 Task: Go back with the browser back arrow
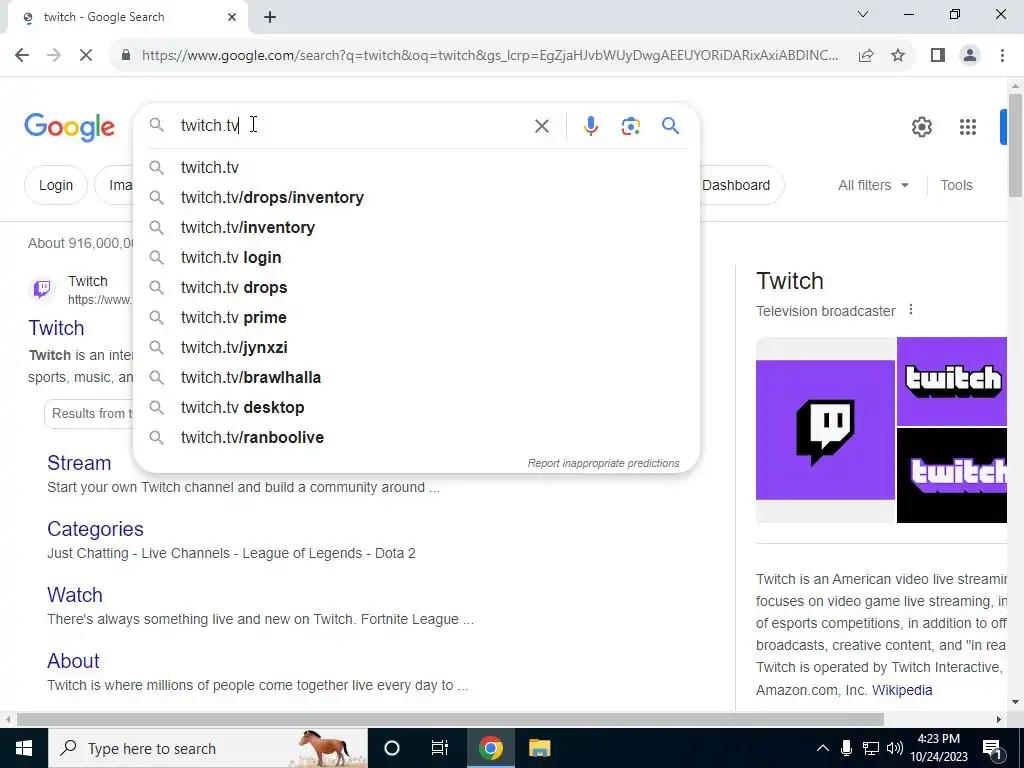click(22, 55)
